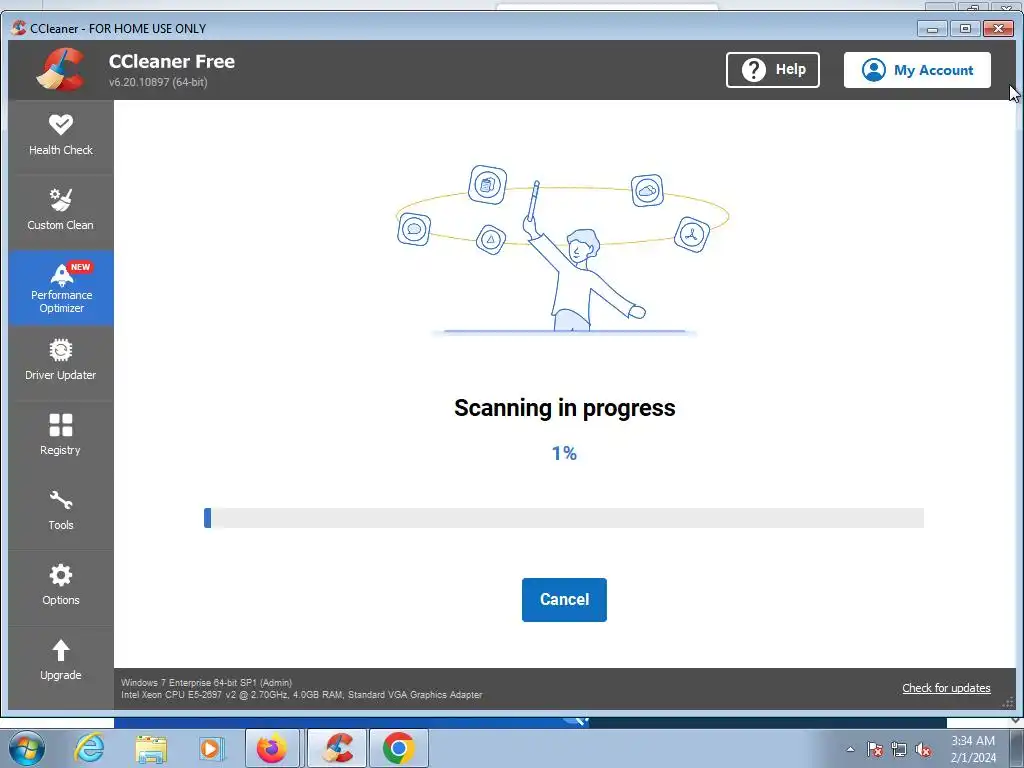Screen dimensions: 1024x768
Task: Show hidden tray icons arrow
Action: click(x=850, y=749)
